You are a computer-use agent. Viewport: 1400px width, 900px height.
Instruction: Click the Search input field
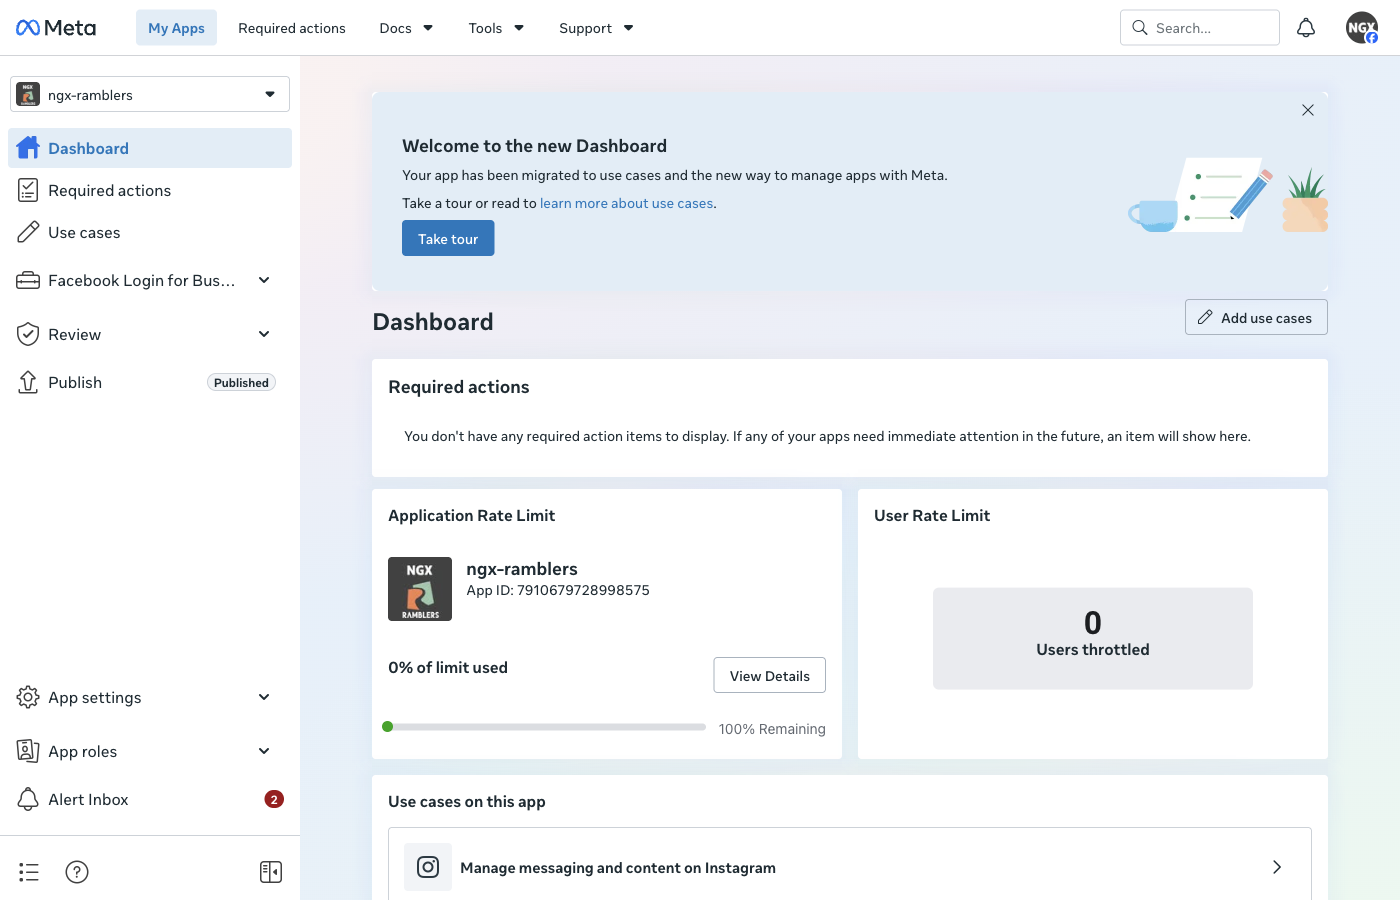tap(1200, 28)
